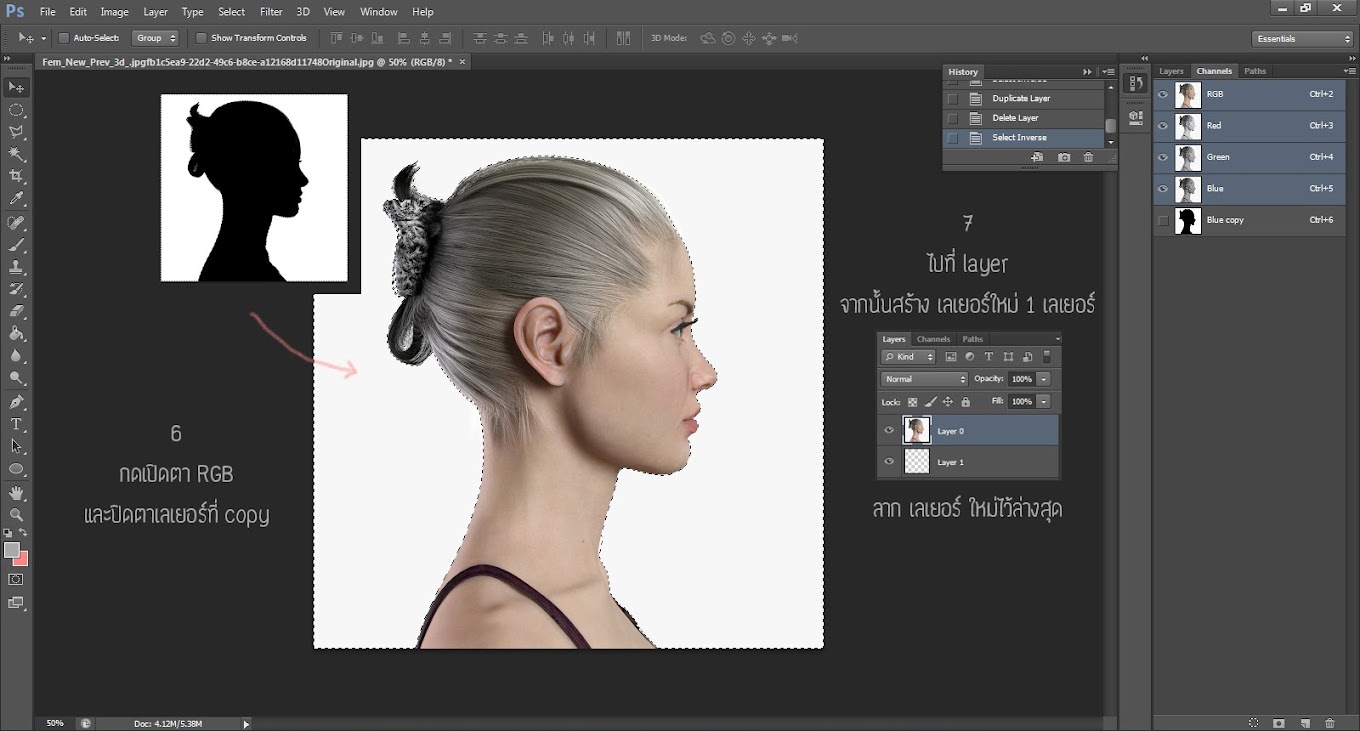The width and height of the screenshot is (1360, 731).
Task: Check Show Transform Controls option
Action: [x=201, y=38]
